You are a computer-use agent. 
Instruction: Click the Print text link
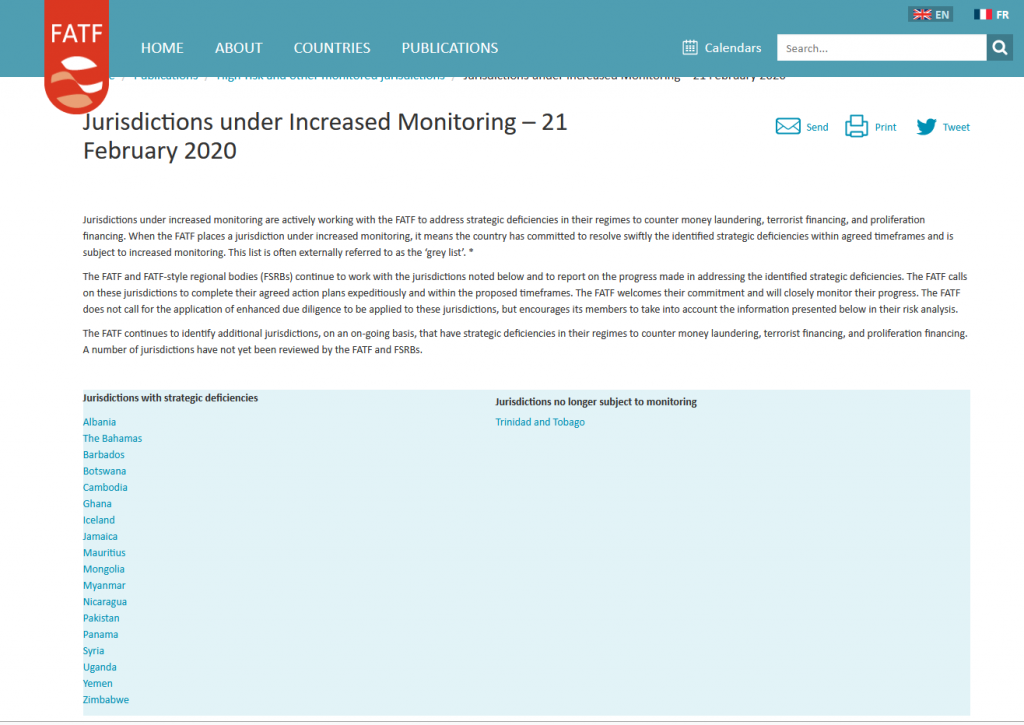886,127
